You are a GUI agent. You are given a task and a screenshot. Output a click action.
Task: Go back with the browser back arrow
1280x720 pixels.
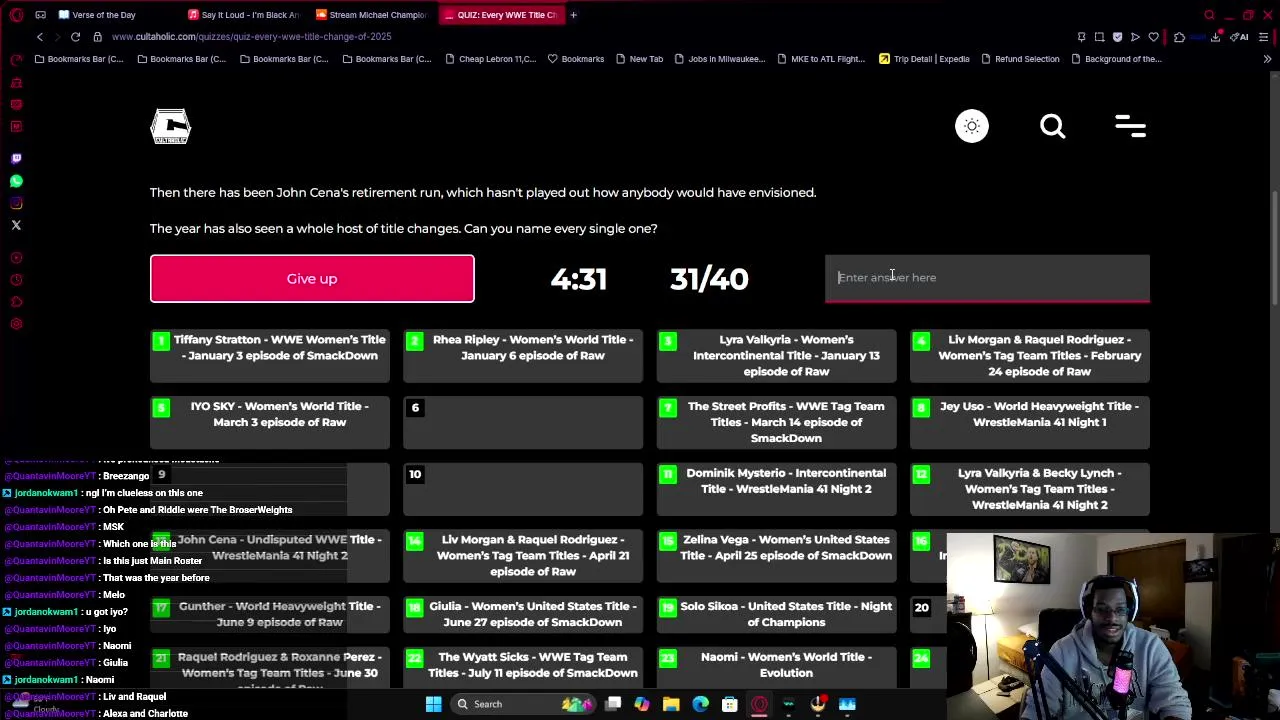[x=40, y=37]
